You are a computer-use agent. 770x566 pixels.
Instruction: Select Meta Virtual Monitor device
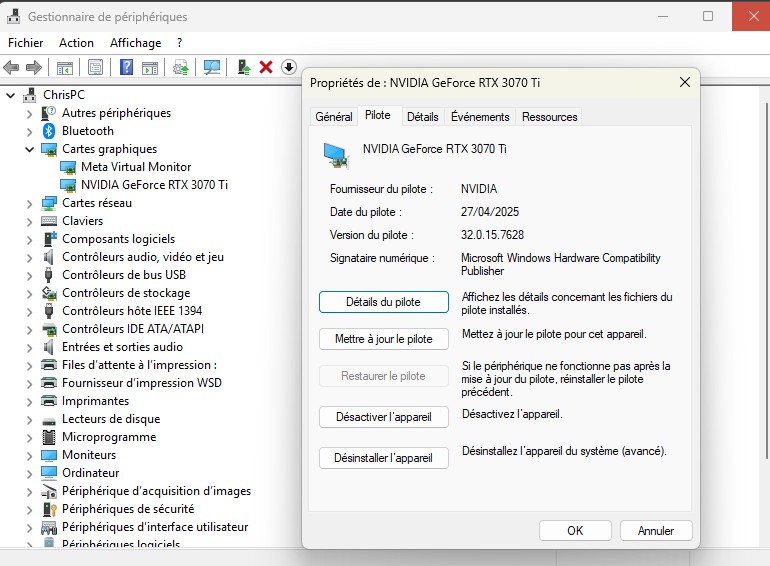pyautogui.click(x=136, y=167)
